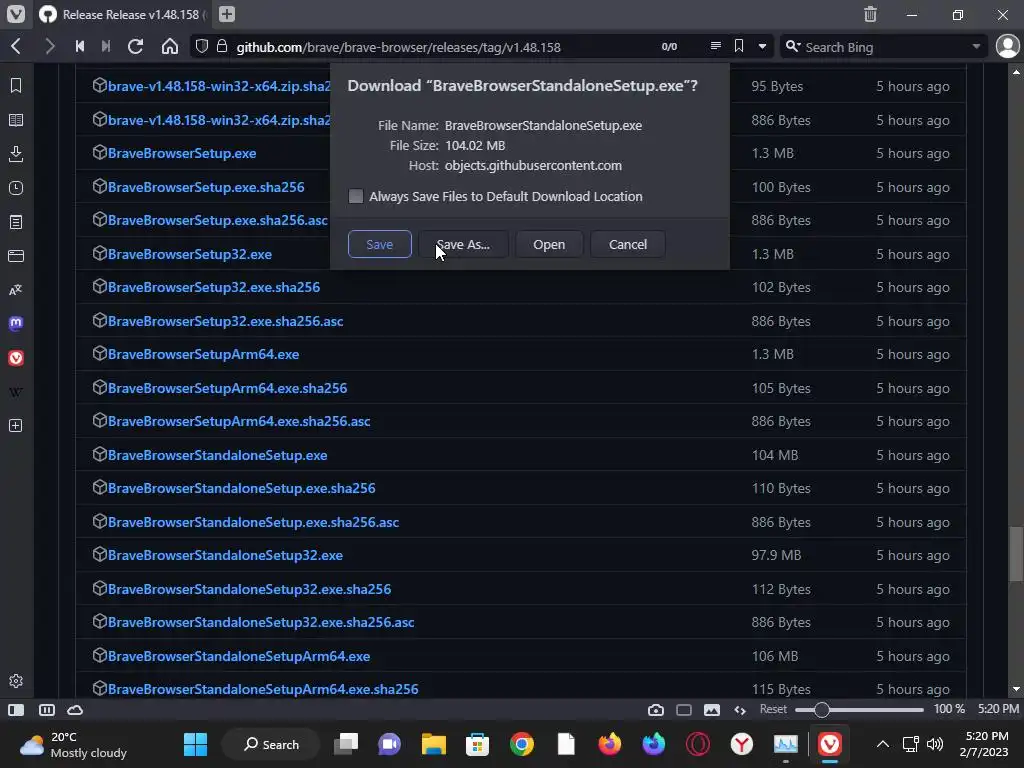Open BraveBrowserStandaloneSetup32.exe link
Viewport: 1024px width, 768px height.
pyautogui.click(x=225, y=555)
